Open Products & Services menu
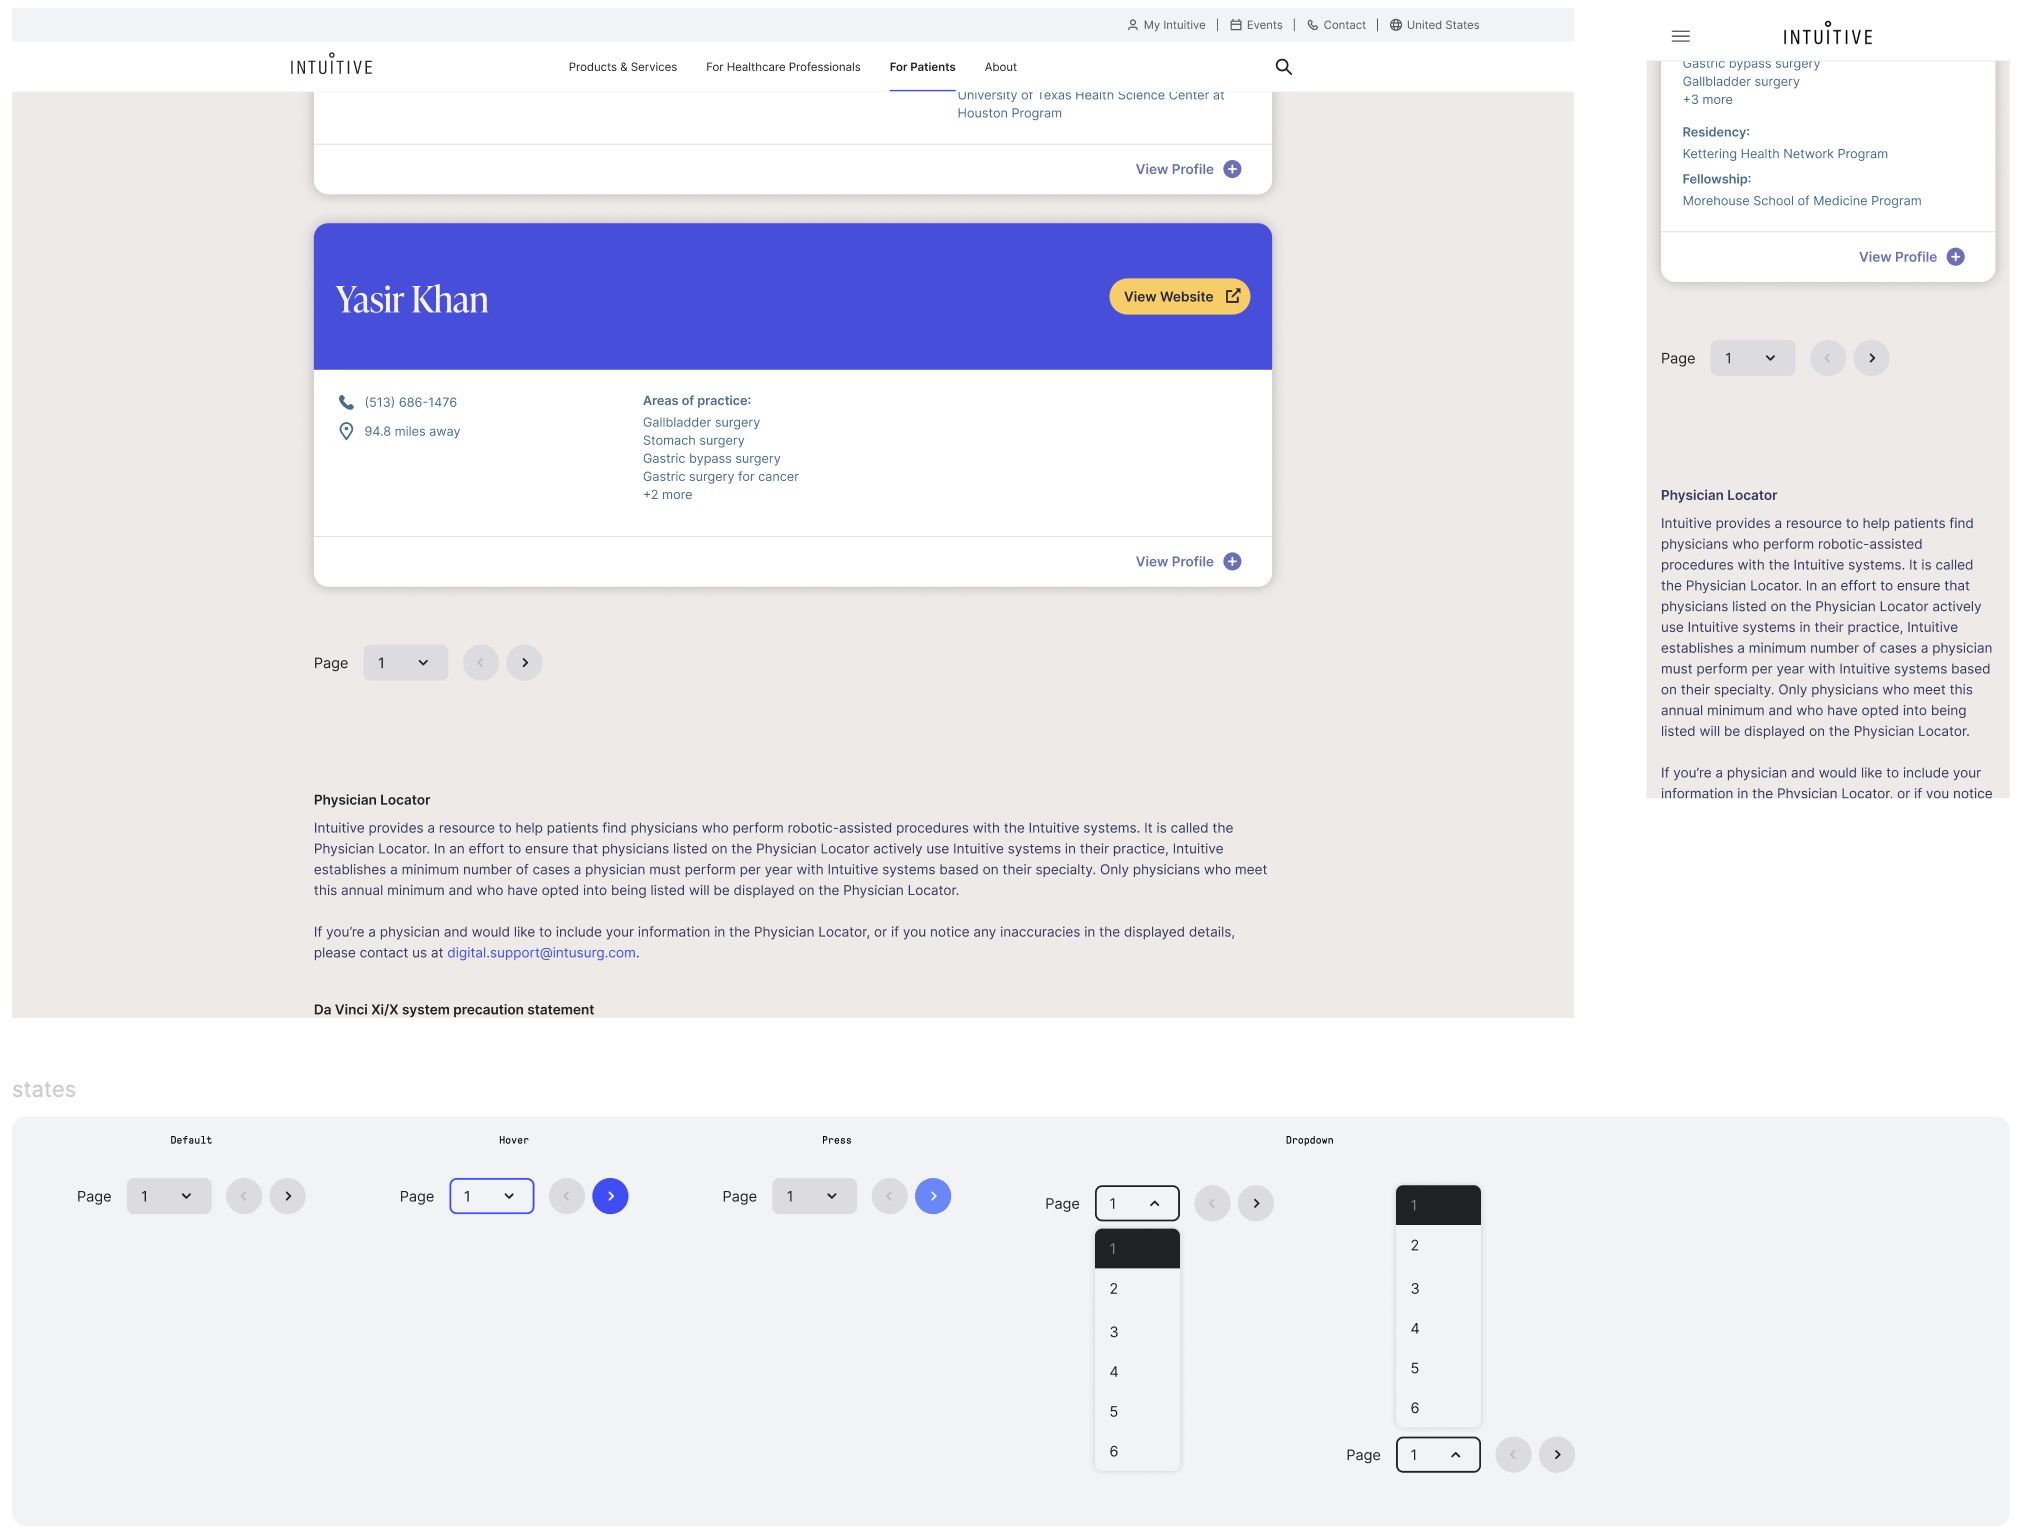2026x1540 pixels. click(x=622, y=67)
